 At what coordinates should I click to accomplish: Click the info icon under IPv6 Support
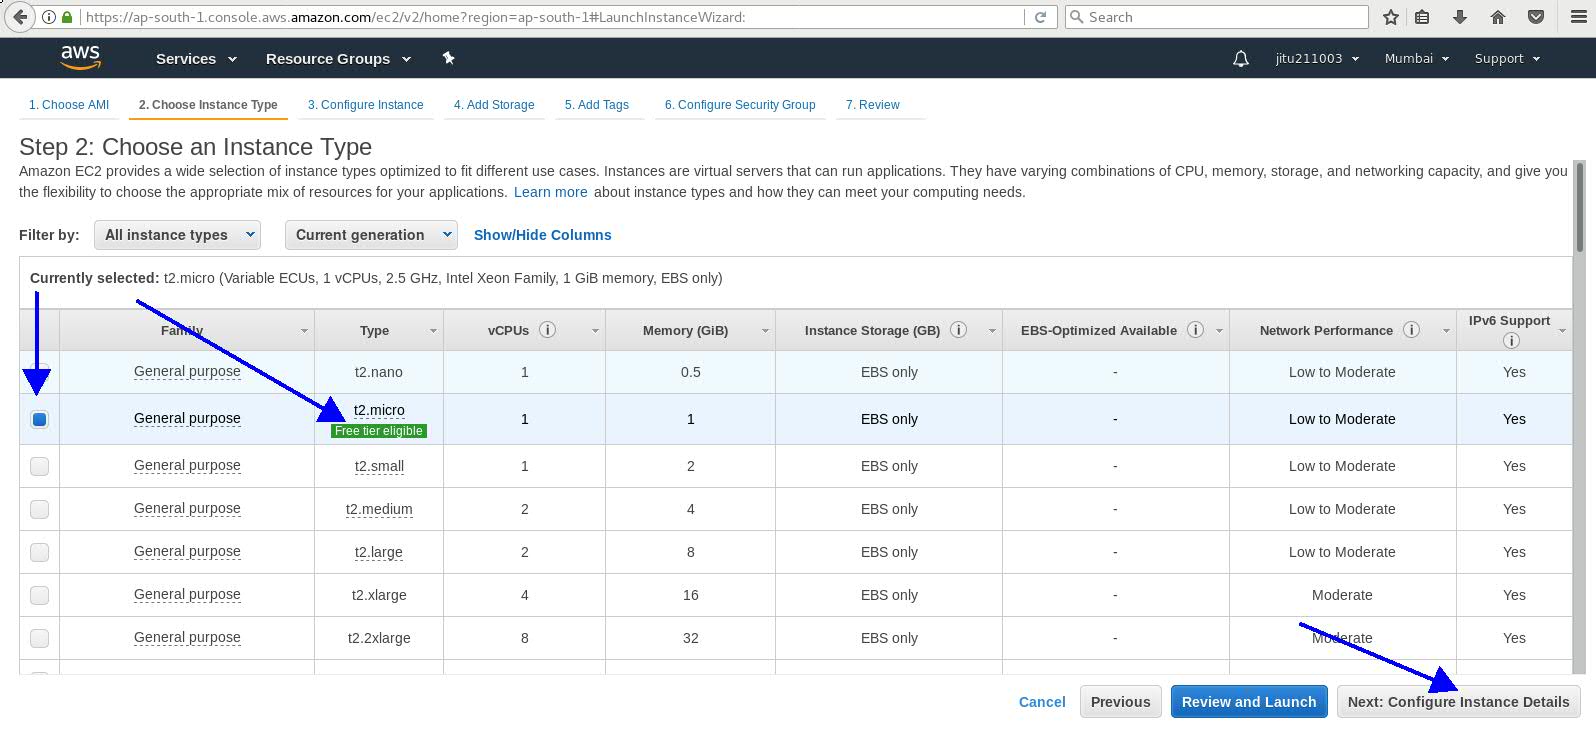click(x=1511, y=340)
